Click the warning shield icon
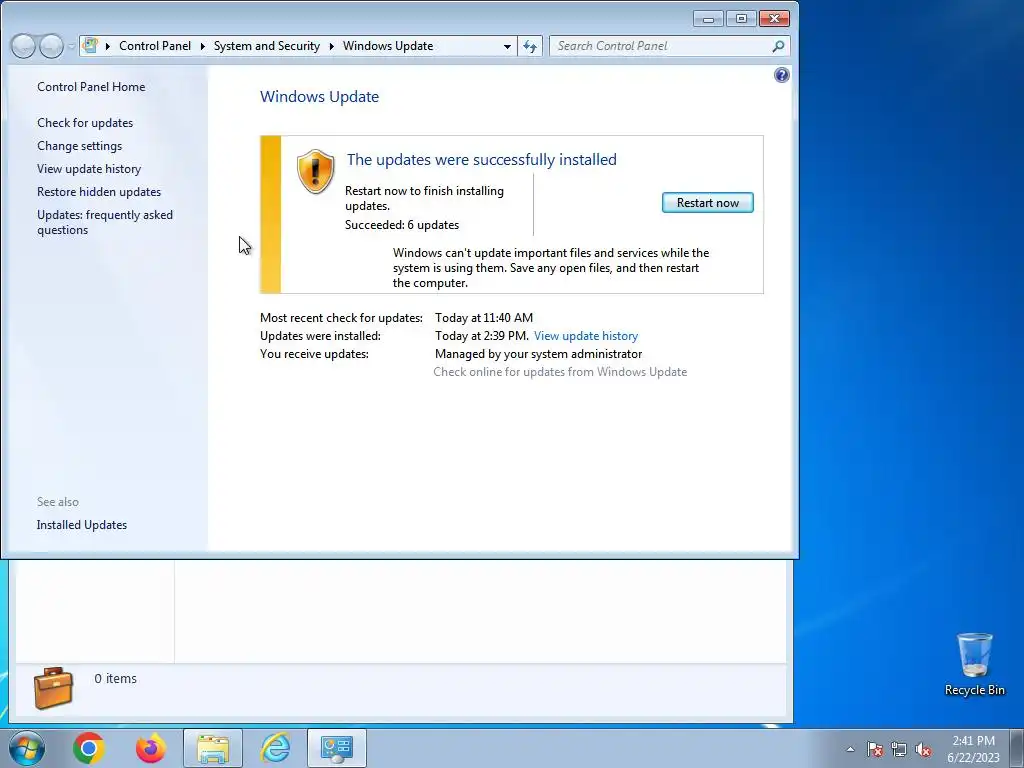Screen dimensions: 1024x768 click(315, 171)
